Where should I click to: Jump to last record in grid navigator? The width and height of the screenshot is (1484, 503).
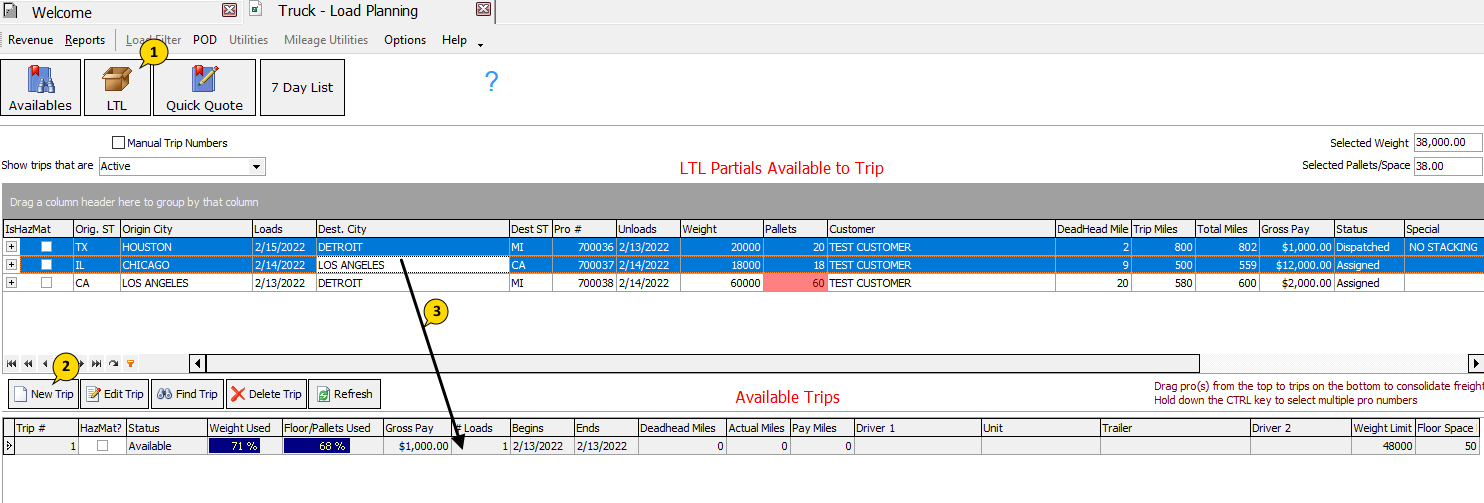(97, 363)
